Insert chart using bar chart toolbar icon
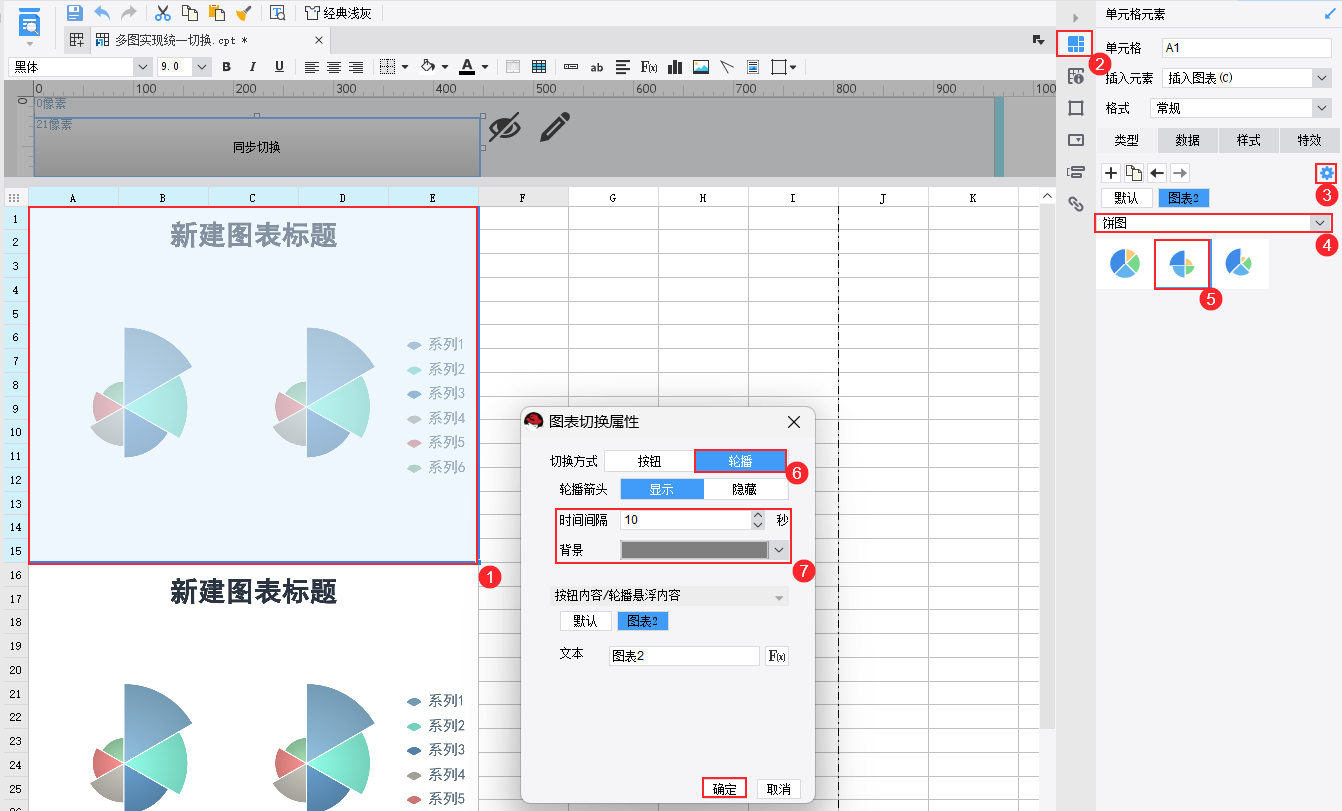The width and height of the screenshot is (1342, 811). point(675,67)
